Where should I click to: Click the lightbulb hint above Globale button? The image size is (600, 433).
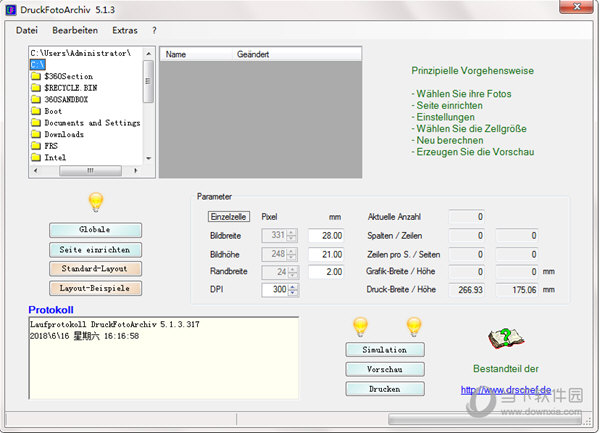pyautogui.click(x=96, y=203)
